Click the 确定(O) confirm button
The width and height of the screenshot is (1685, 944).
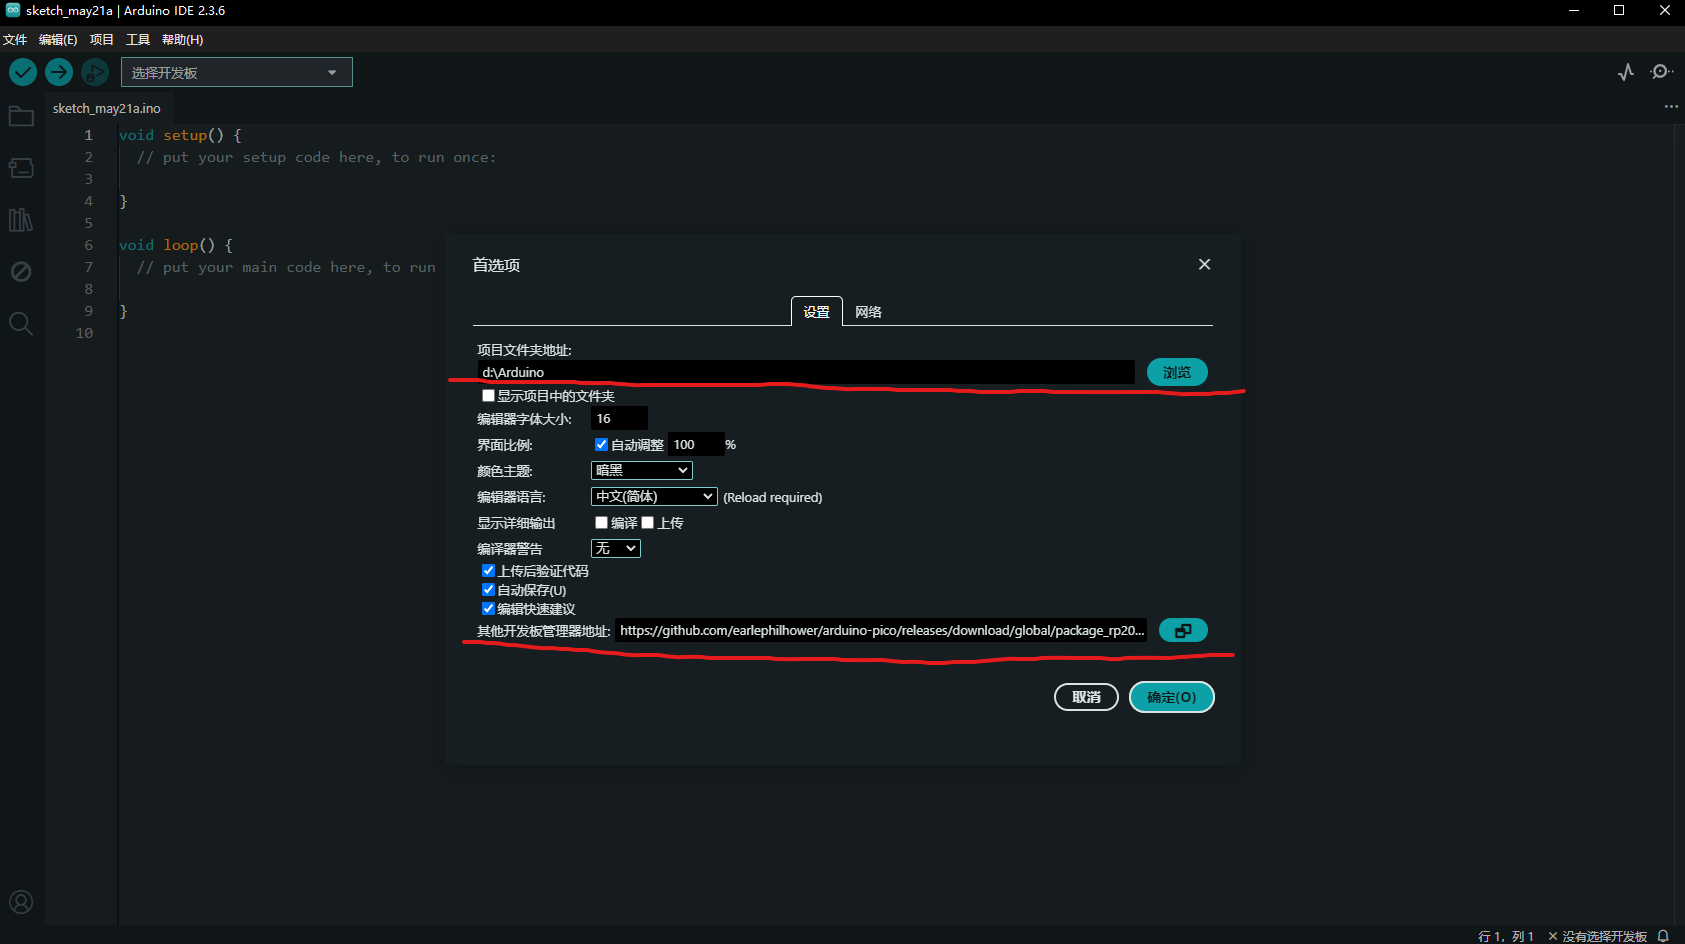click(1171, 697)
